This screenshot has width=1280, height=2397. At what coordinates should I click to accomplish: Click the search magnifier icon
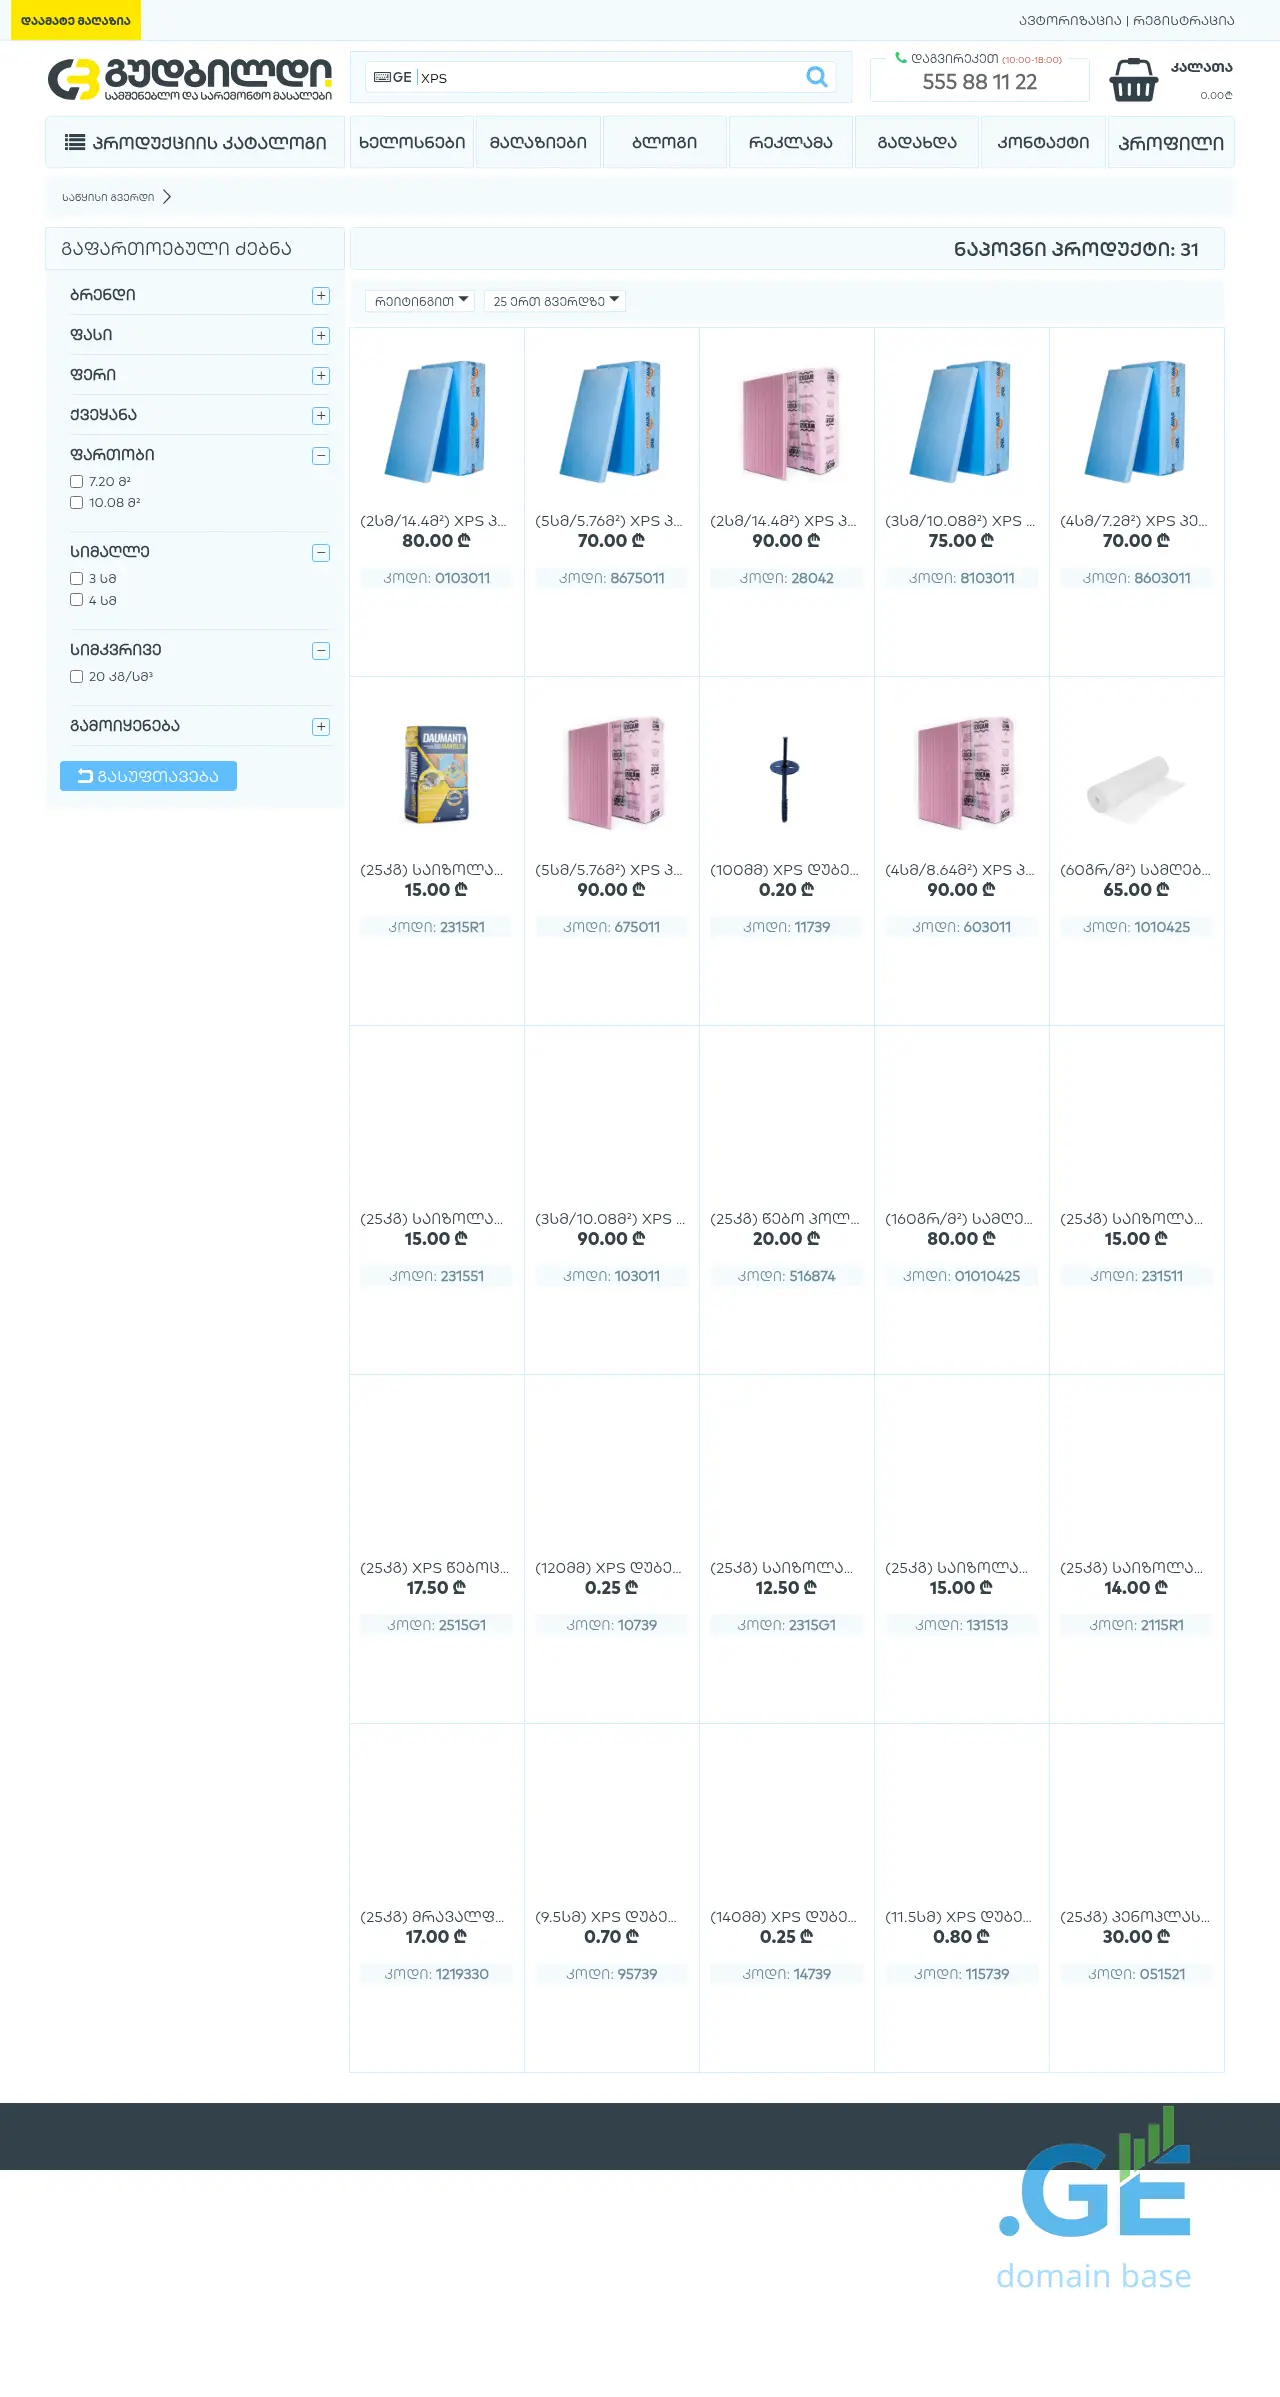[x=817, y=77]
